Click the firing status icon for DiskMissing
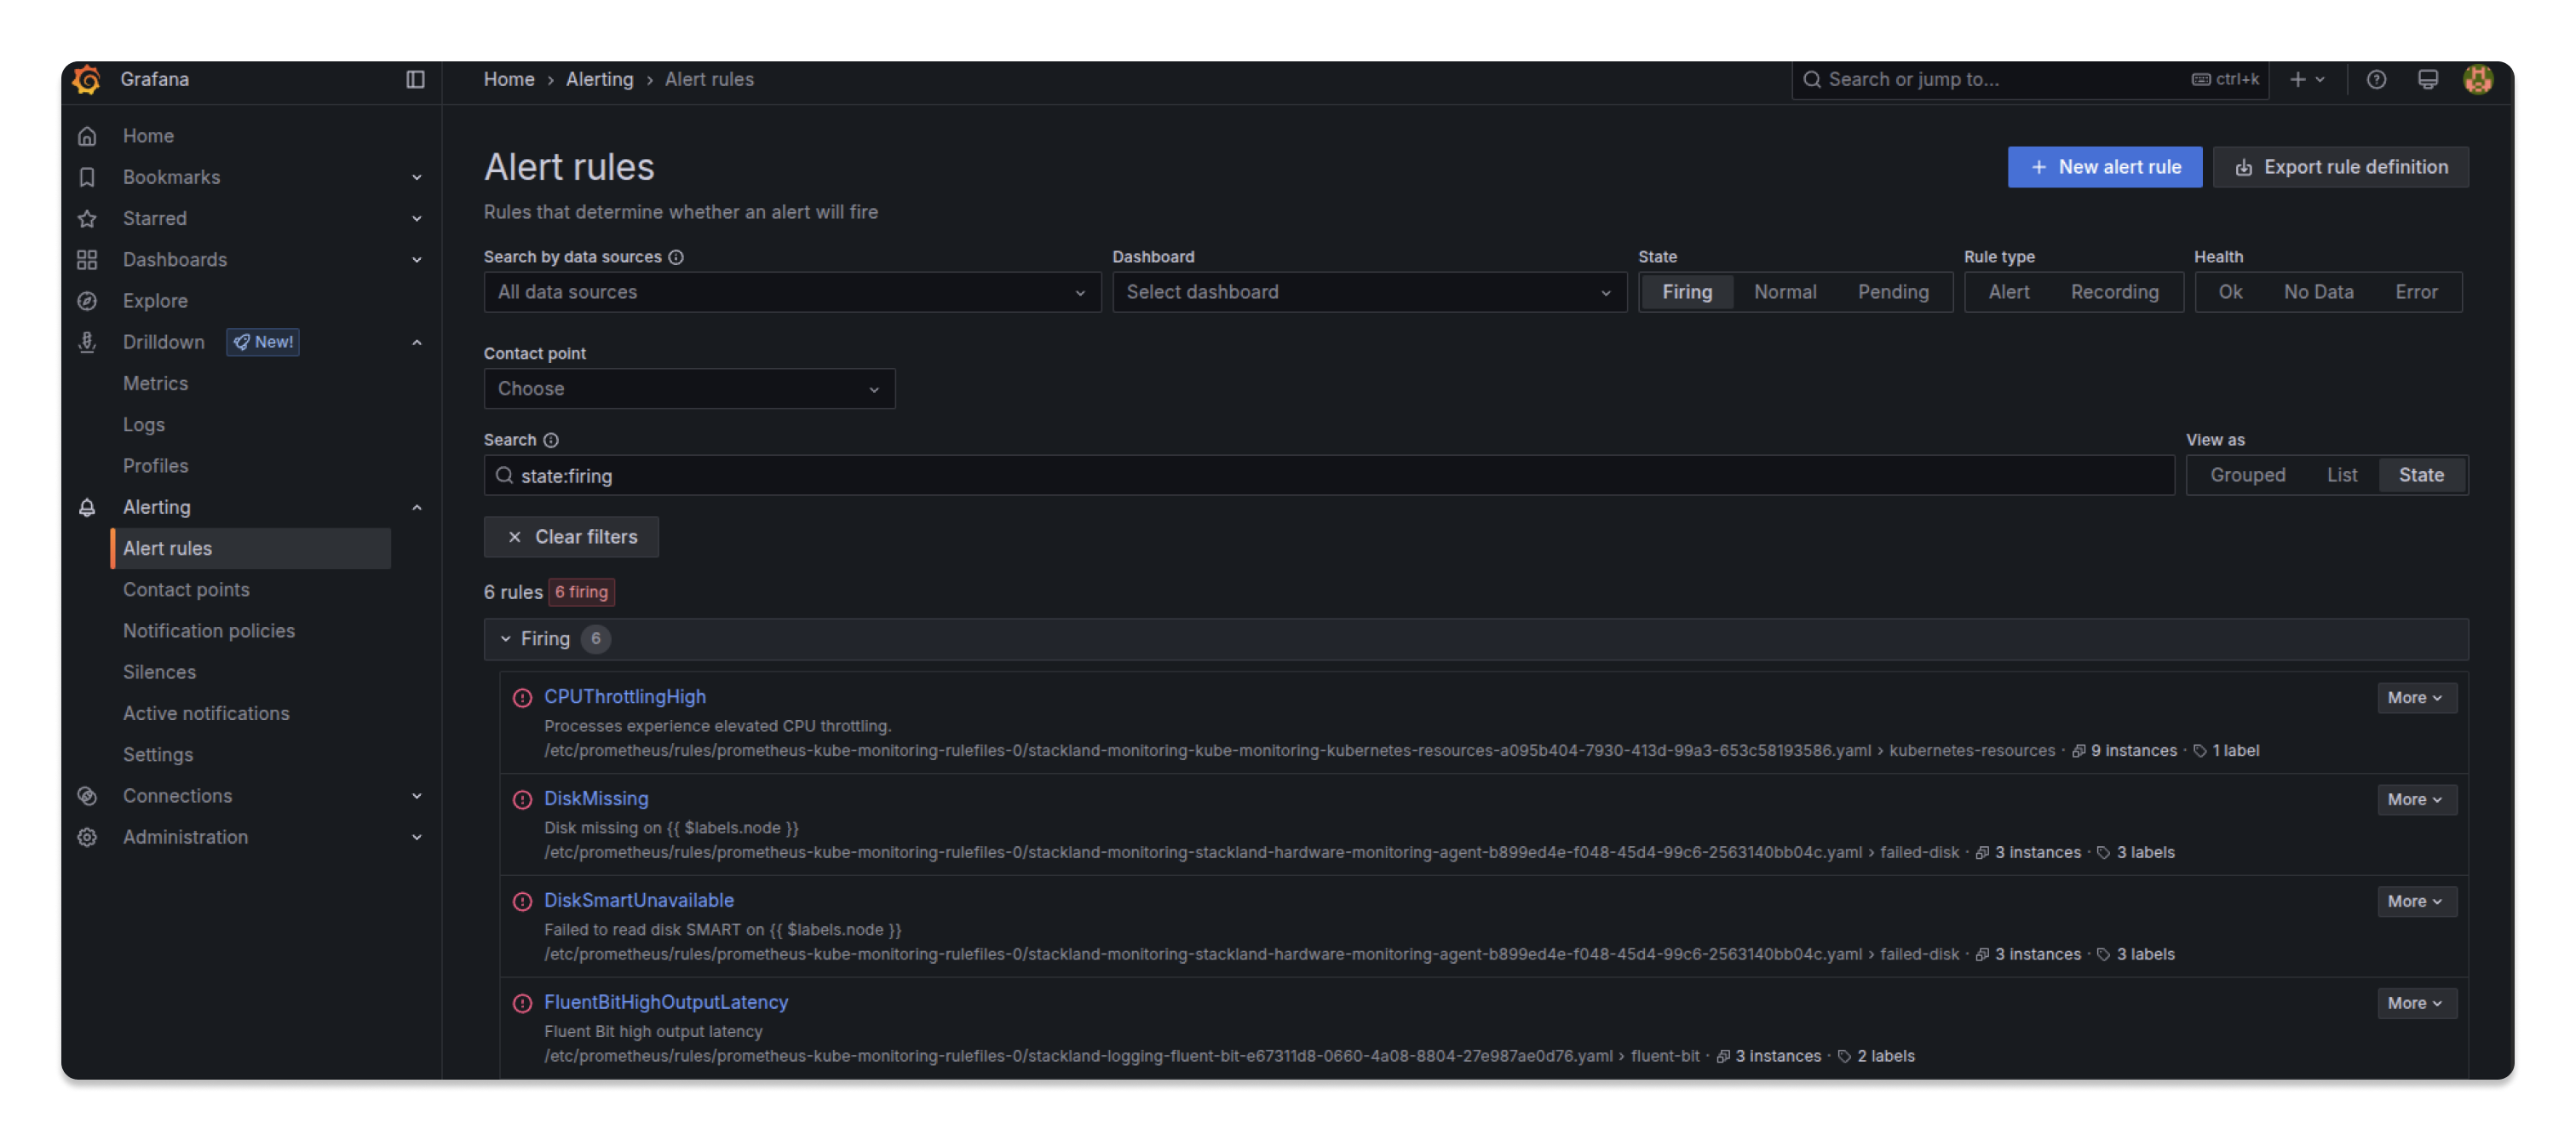The width and height of the screenshot is (2576, 1141). pos(522,800)
